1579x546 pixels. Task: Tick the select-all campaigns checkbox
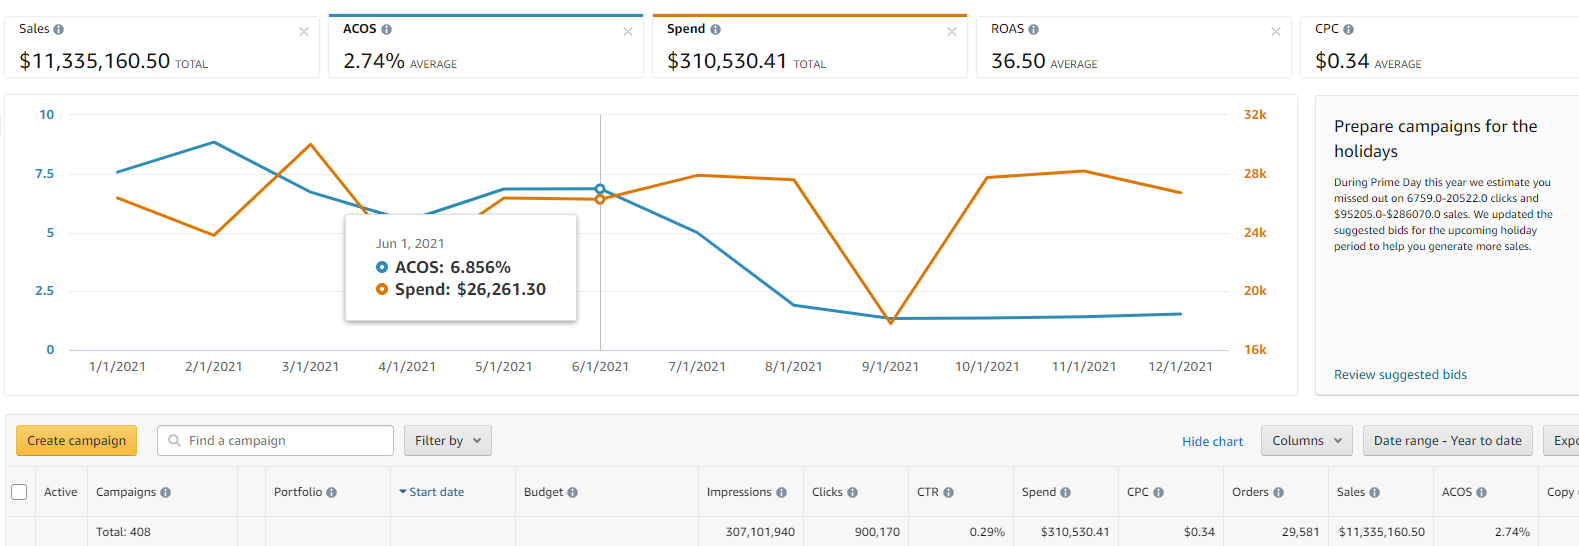(19, 492)
